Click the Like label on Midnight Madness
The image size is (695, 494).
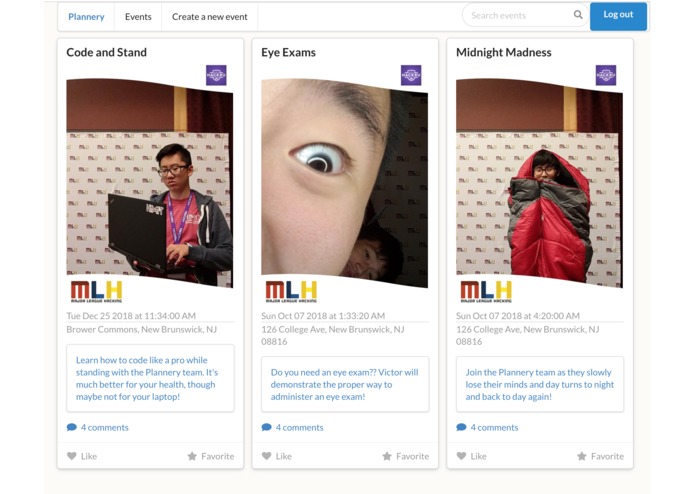478,456
